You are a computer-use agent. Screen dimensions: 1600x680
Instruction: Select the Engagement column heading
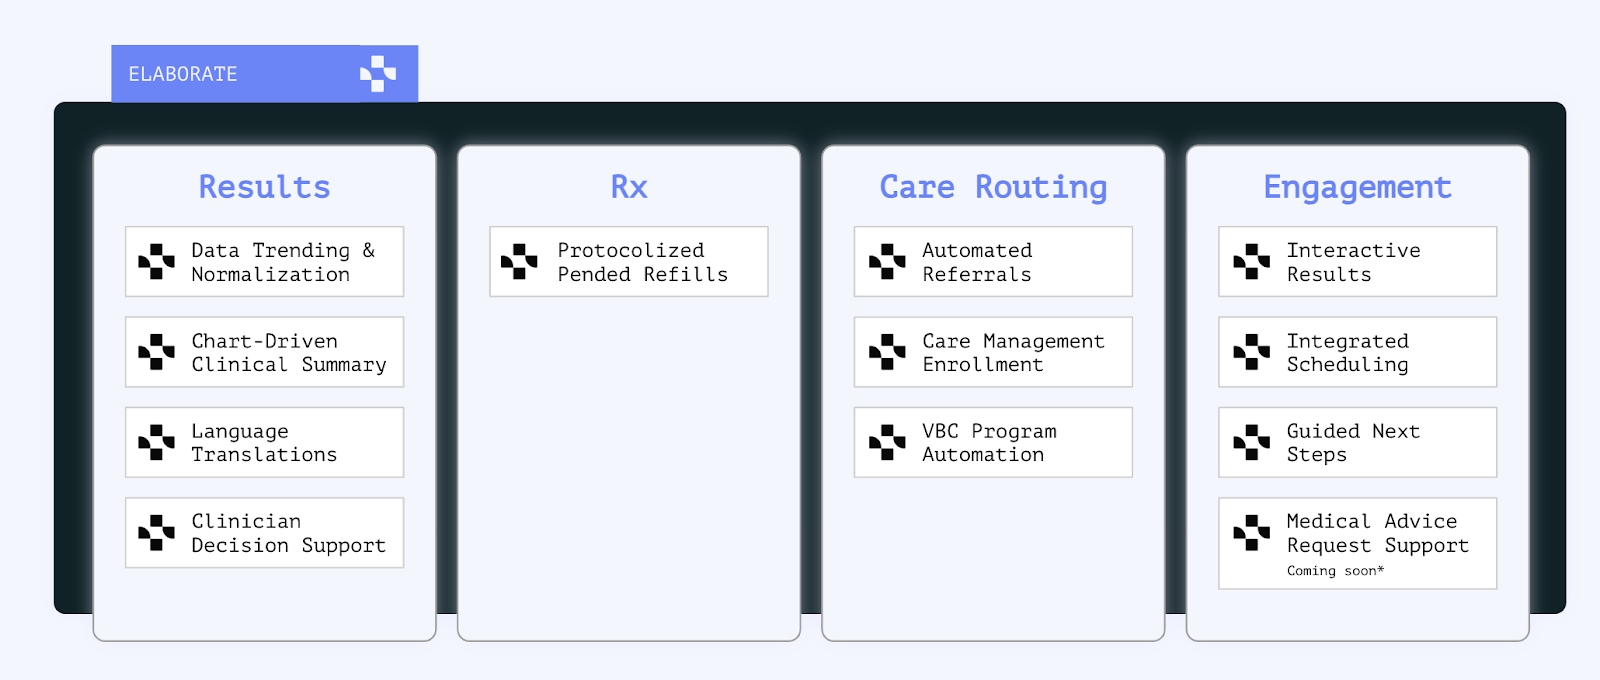click(1357, 188)
